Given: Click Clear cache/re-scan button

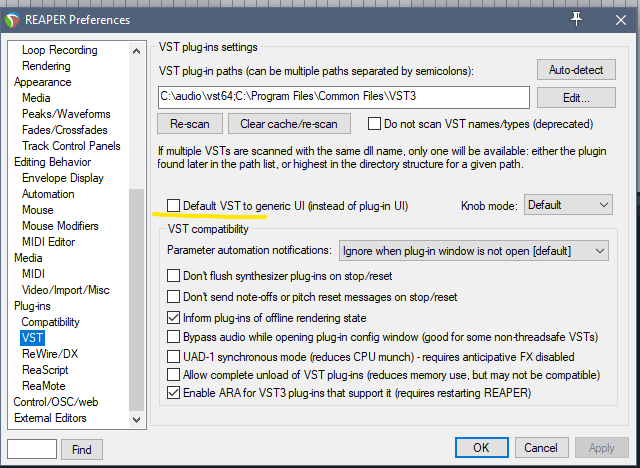Looking at the screenshot, I should tap(289, 124).
